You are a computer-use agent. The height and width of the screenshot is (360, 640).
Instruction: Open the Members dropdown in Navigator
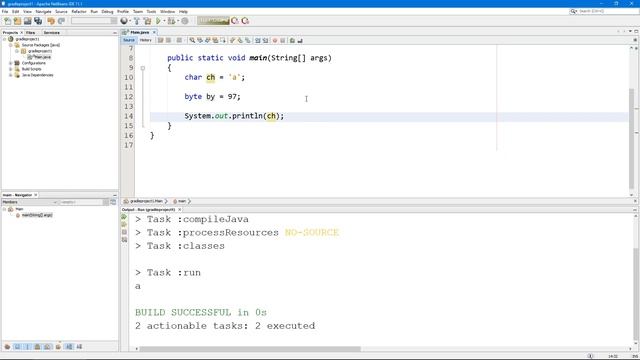click(x=30, y=202)
